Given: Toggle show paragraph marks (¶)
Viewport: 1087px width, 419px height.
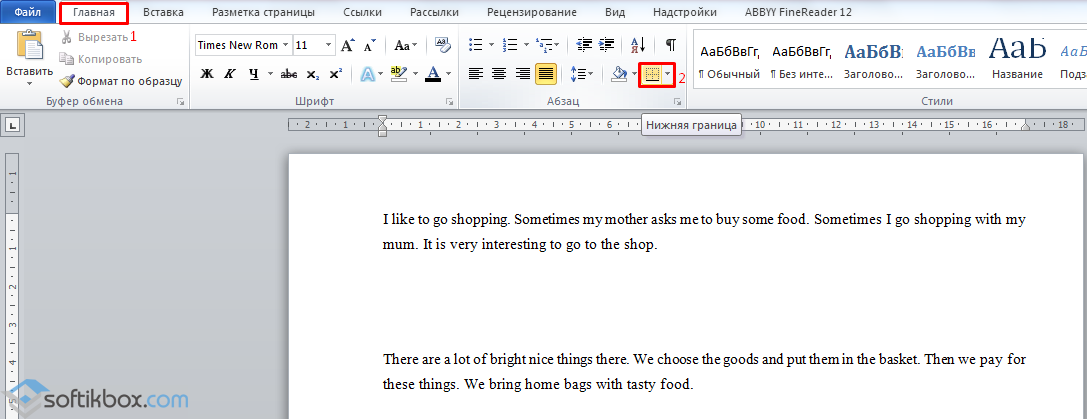Looking at the screenshot, I should click(x=670, y=45).
